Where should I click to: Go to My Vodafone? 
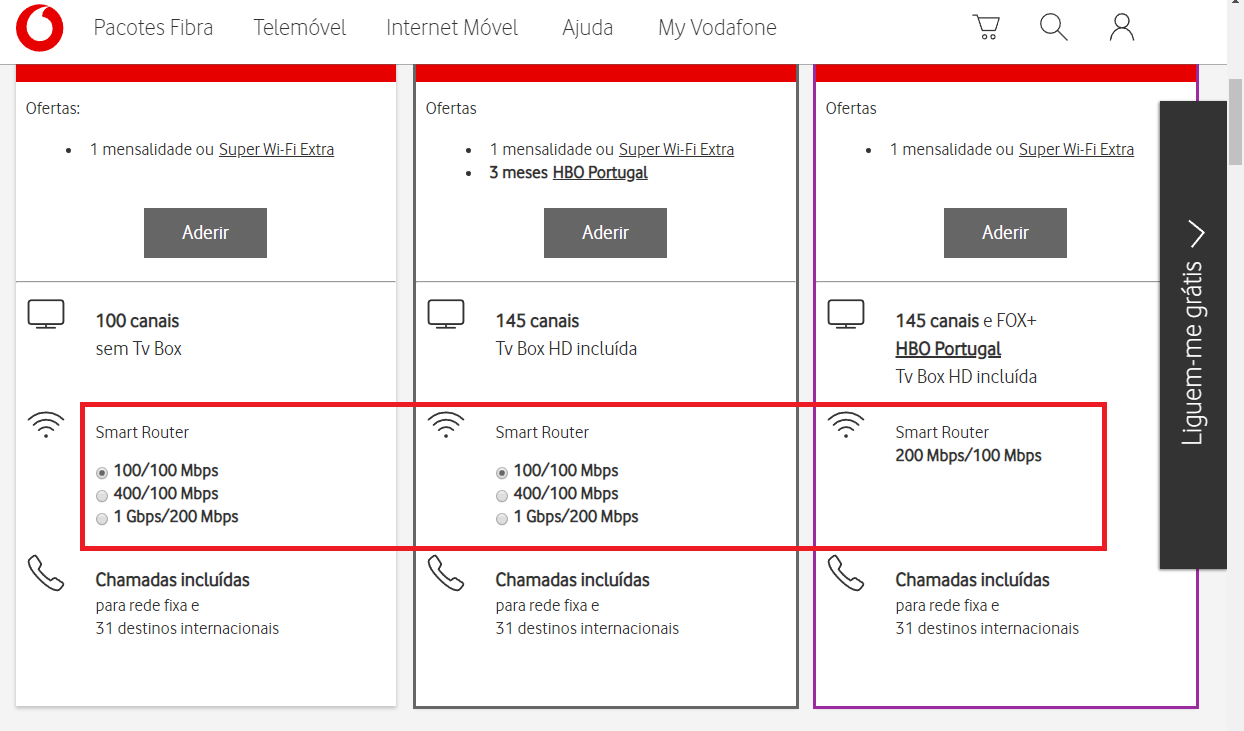click(717, 27)
